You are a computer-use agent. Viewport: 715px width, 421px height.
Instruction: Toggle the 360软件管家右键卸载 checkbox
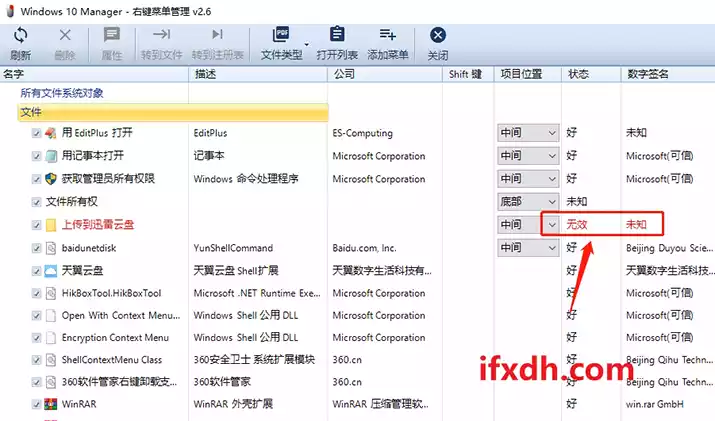pyautogui.click(x=36, y=382)
